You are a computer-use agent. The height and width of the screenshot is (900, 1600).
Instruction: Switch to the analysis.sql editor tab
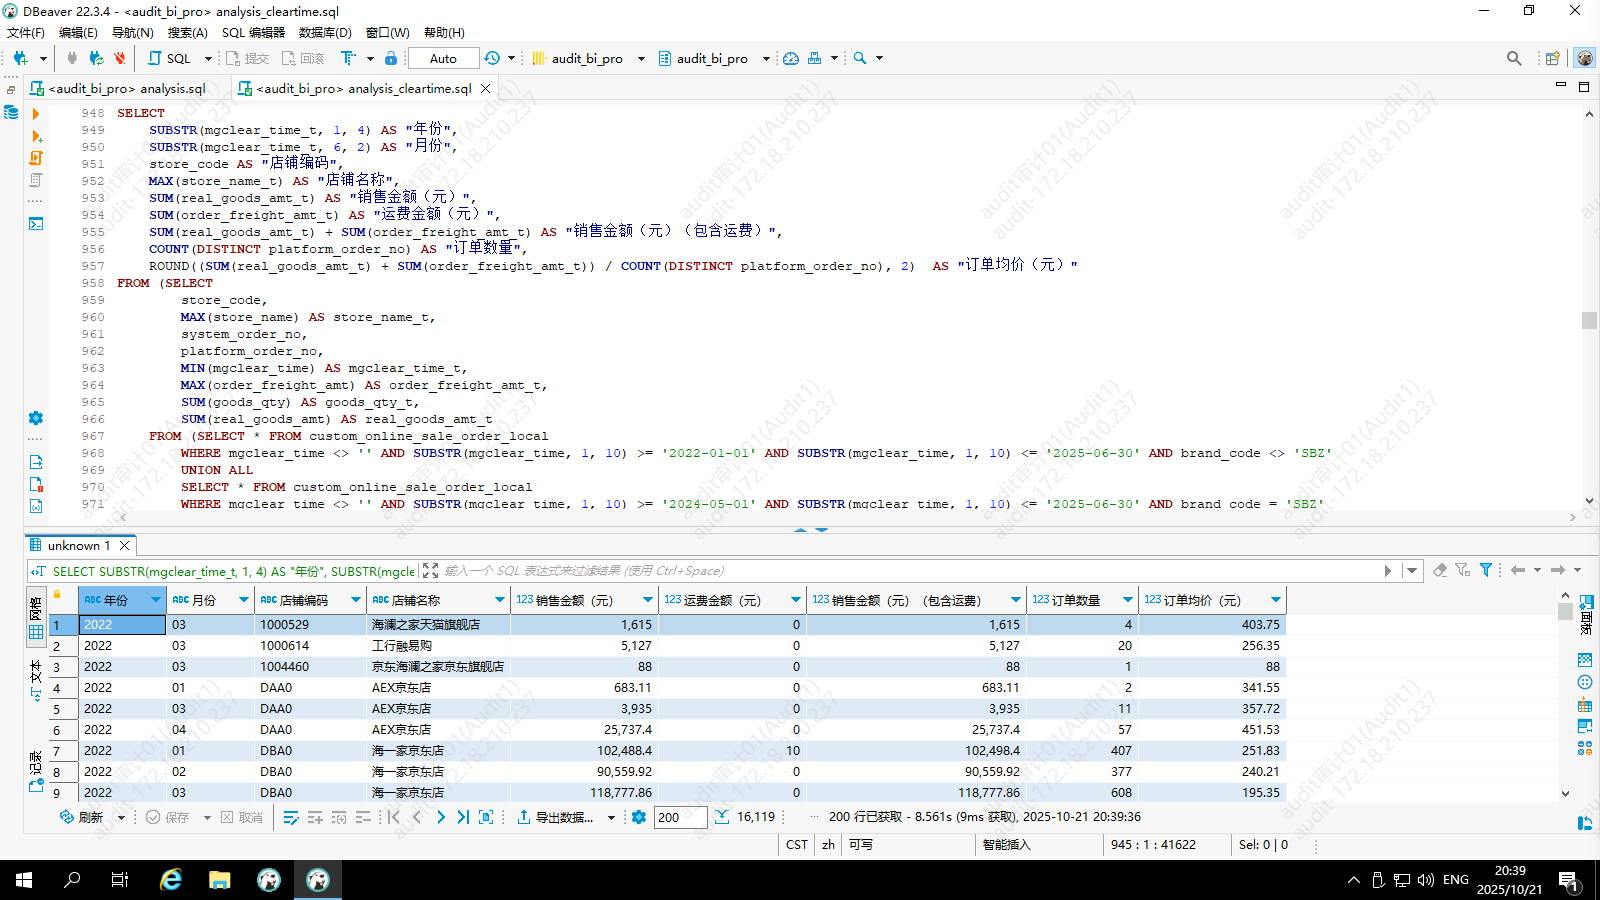pos(127,88)
